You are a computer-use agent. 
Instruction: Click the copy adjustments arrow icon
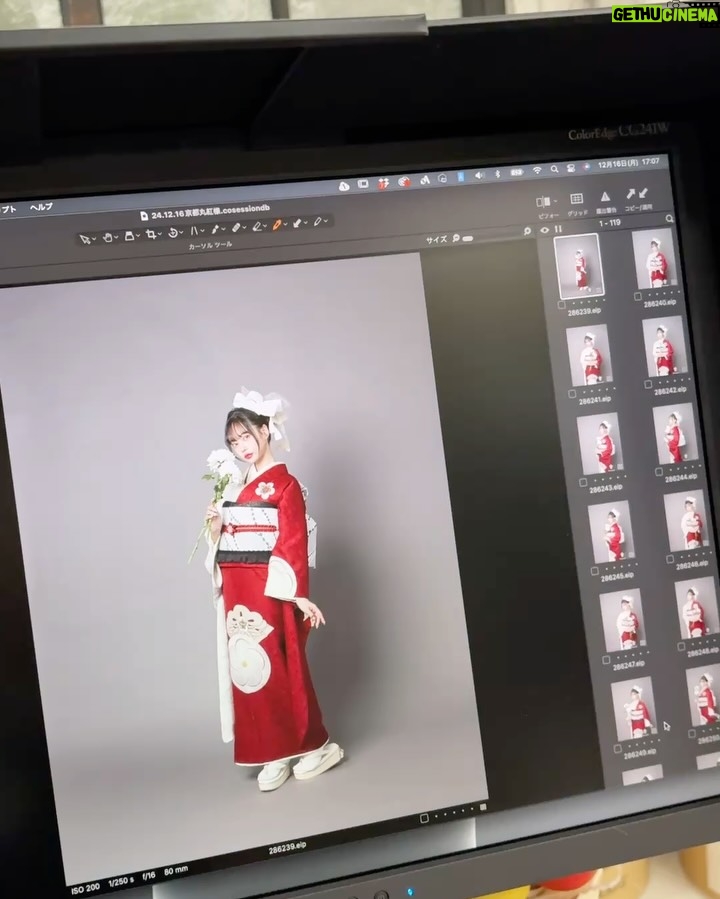[630, 194]
